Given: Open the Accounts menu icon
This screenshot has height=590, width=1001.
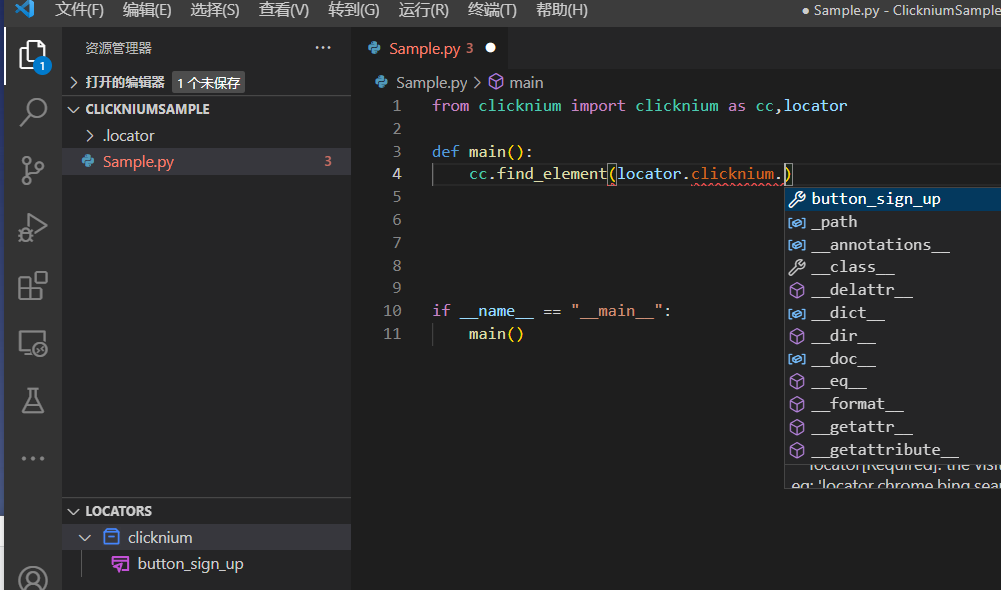Looking at the screenshot, I should 33,578.
